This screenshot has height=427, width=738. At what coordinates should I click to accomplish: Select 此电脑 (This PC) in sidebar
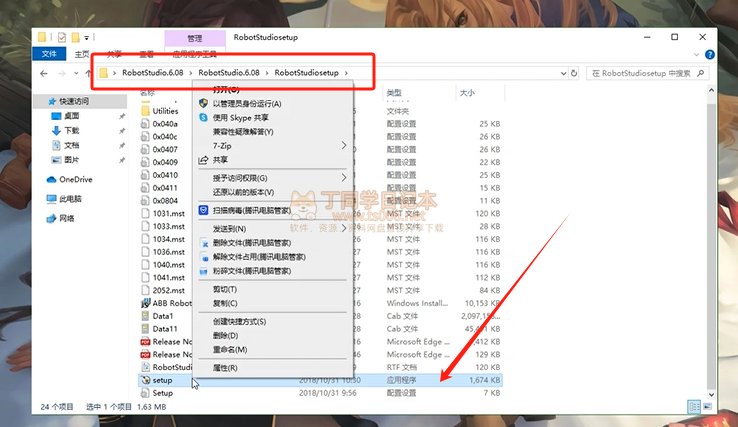pos(70,198)
